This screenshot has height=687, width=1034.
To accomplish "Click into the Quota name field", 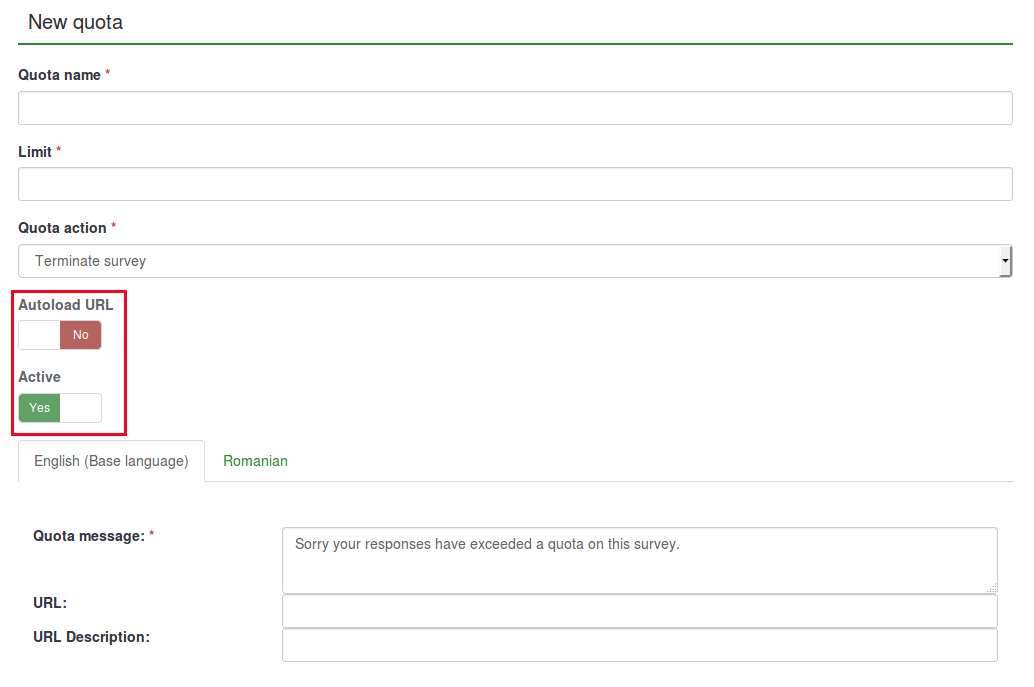I will click(x=515, y=108).
